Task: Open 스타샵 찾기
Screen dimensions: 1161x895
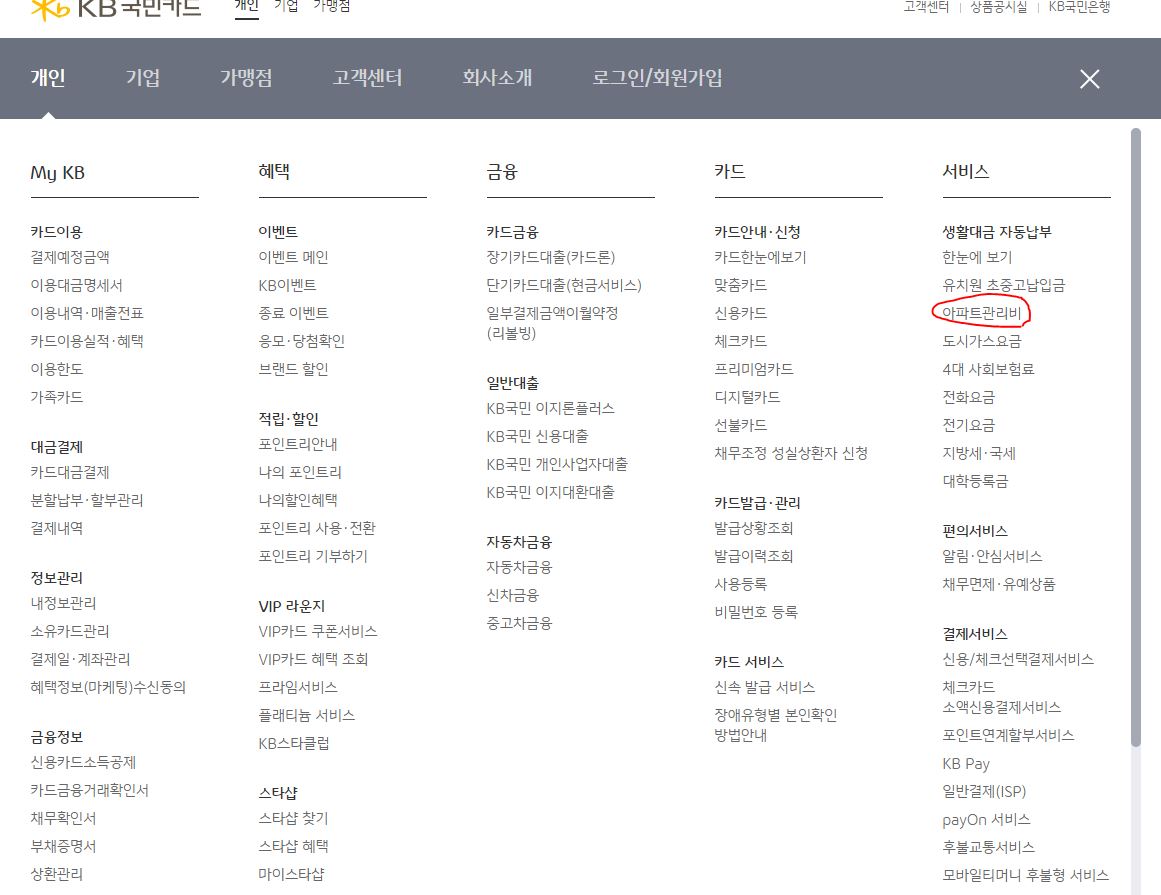Action: click(293, 818)
